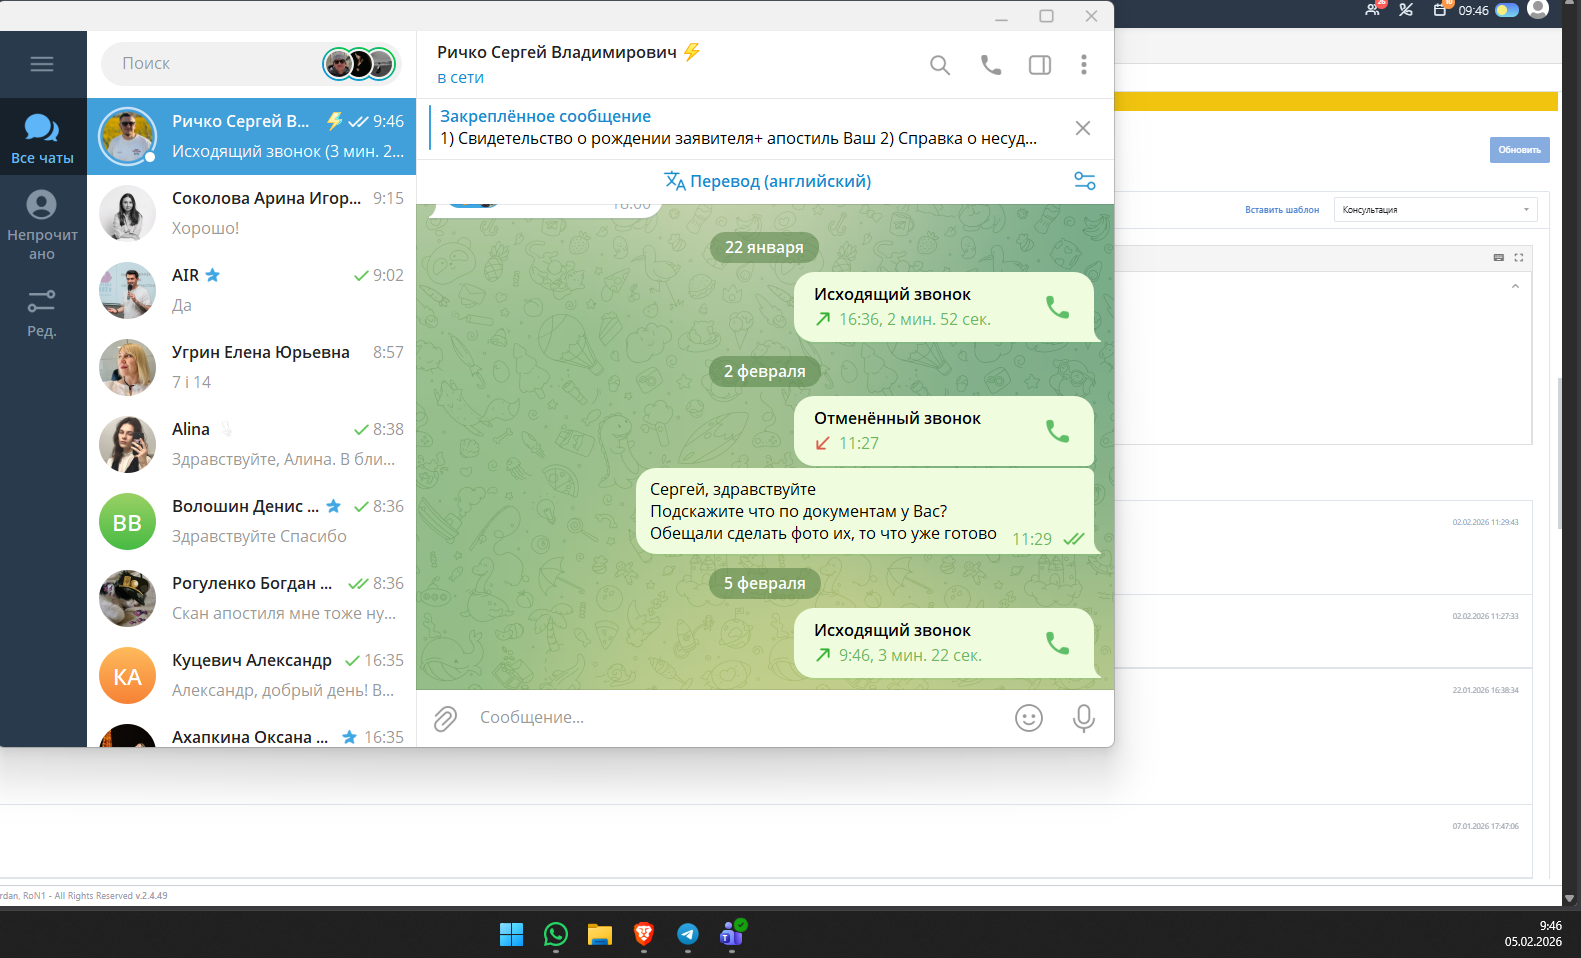Call back from cancelled 11:27 call
Viewport: 1581px width, 958px height.
[1057, 431]
